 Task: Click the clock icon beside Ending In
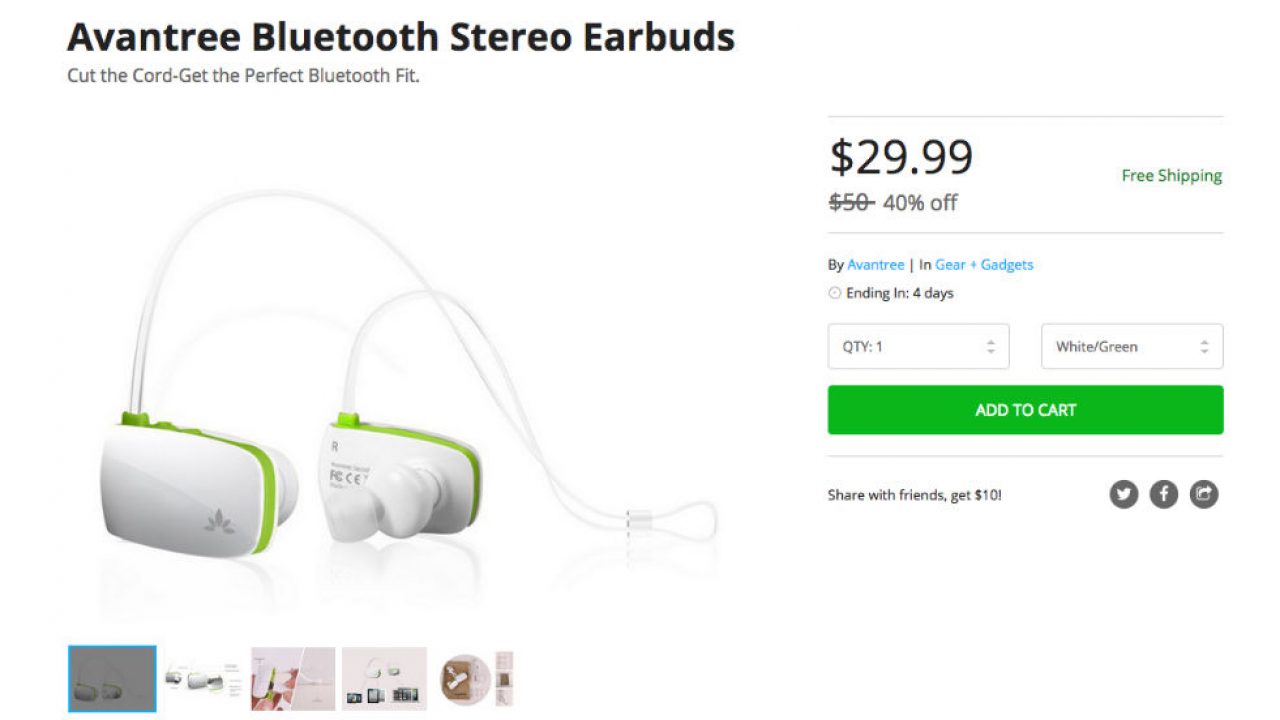pyautogui.click(x=835, y=293)
